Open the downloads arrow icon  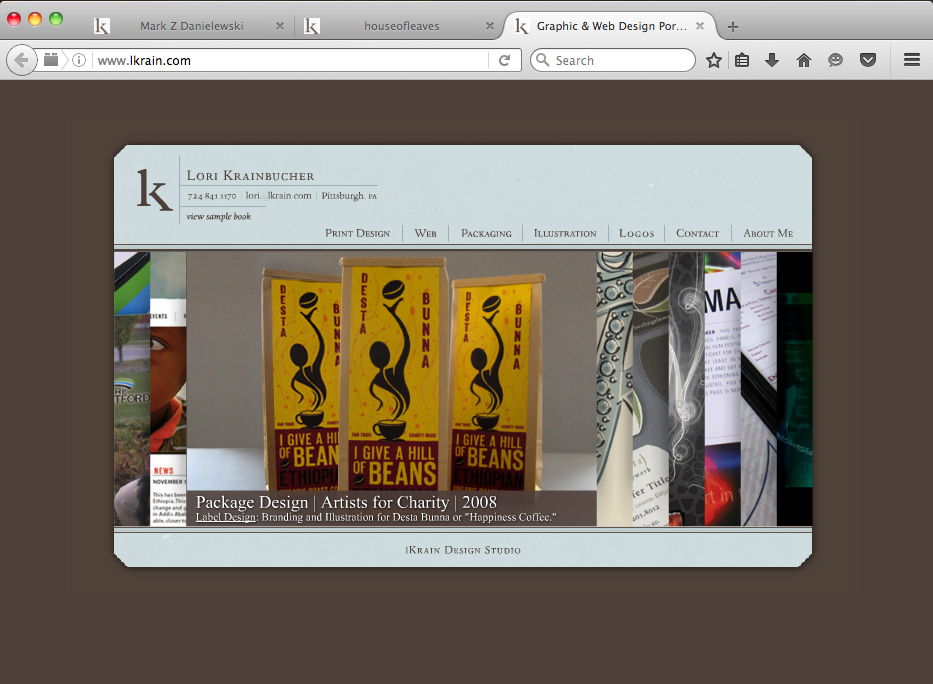[x=772, y=60]
